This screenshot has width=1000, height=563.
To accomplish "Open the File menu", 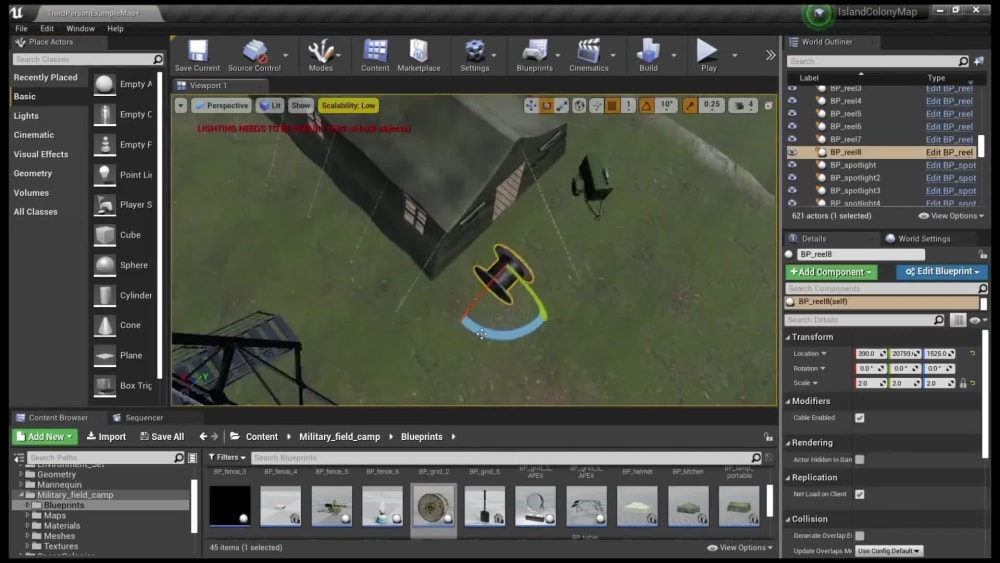I will coord(21,29).
